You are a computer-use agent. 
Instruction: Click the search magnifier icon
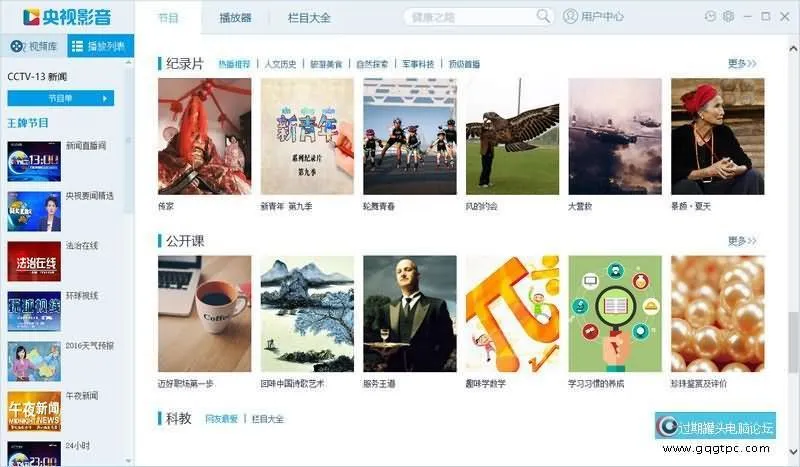[x=543, y=16]
